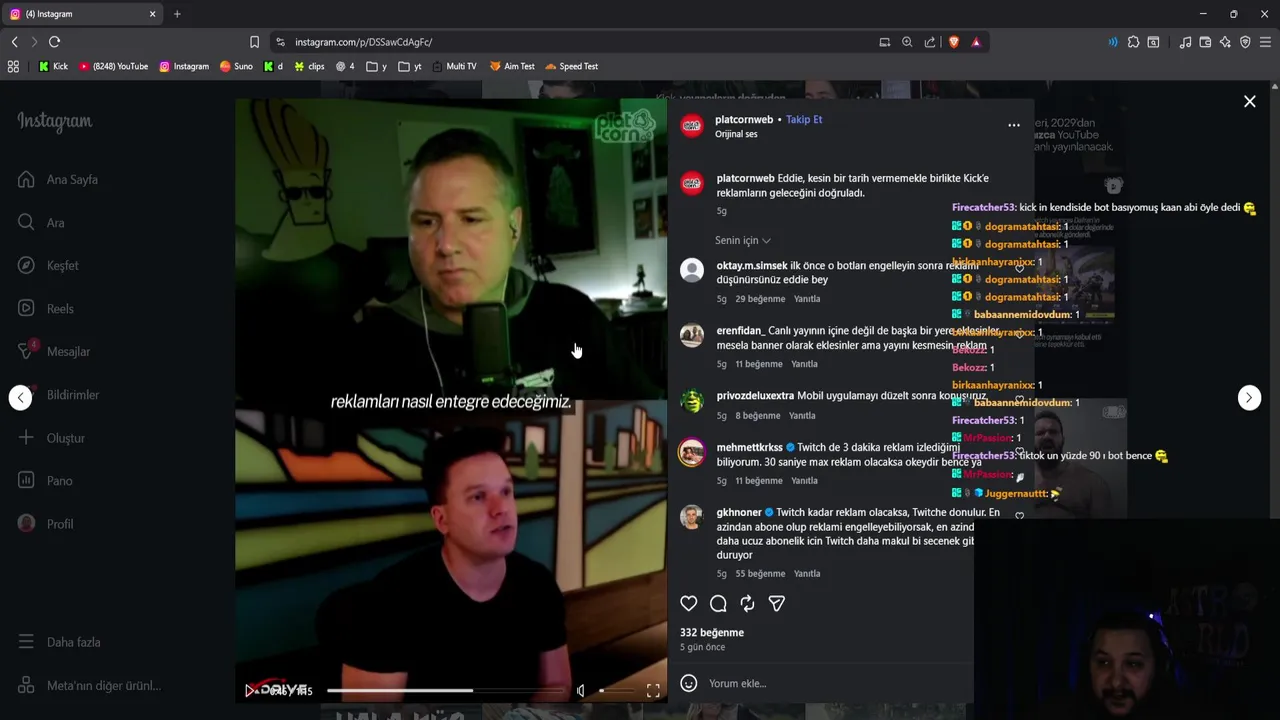The image size is (1280, 720).
Task: Expand the yt bookmarks folder
Action: (410, 67)
